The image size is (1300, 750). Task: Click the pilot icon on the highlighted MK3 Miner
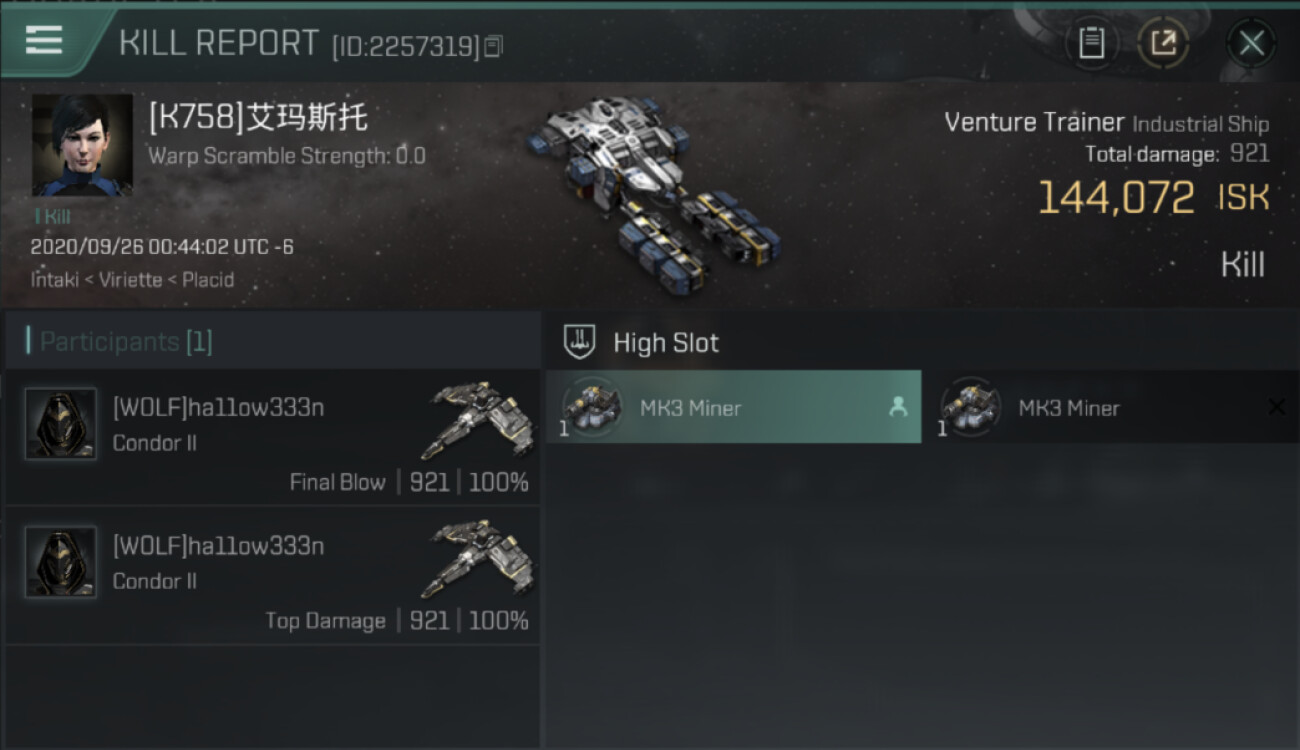(x=897, y=407)
